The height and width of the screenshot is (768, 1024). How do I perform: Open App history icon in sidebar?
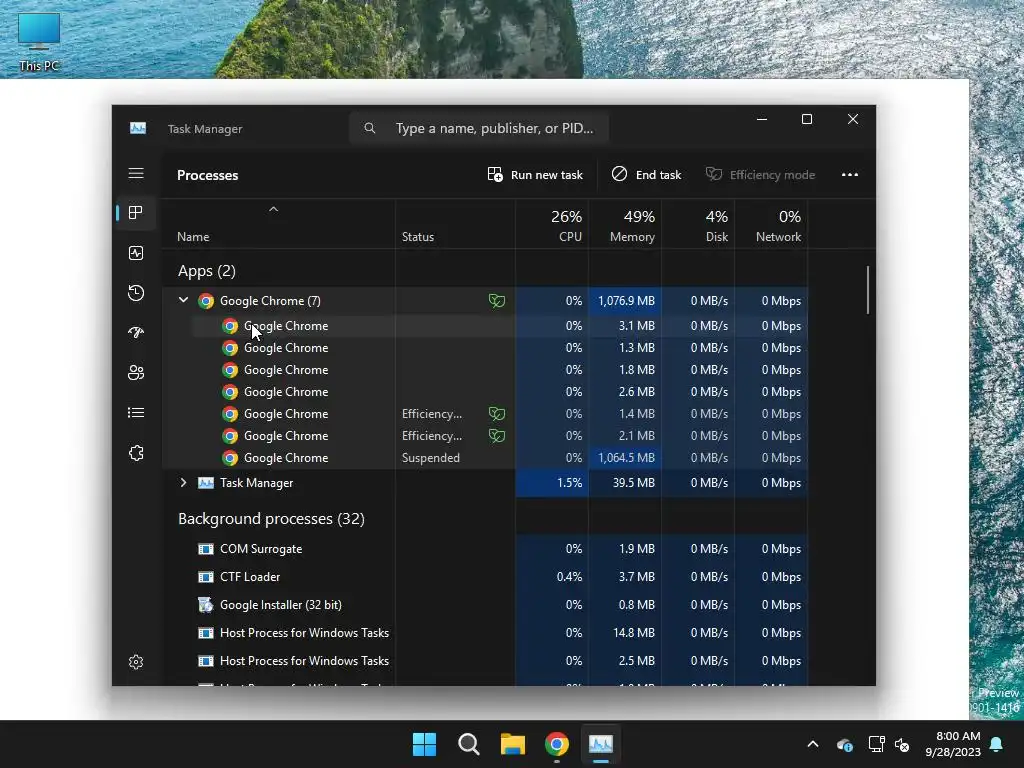point(136,293)
